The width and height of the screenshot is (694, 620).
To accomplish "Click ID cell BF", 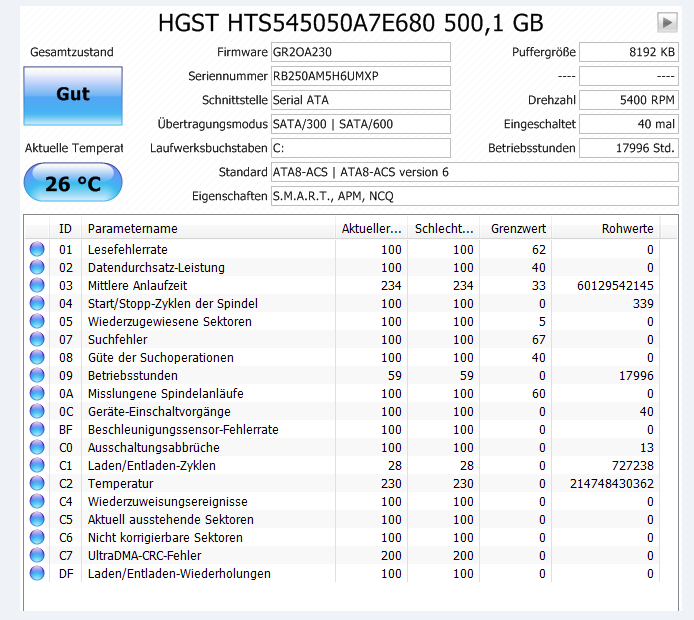I will point(66,429).
